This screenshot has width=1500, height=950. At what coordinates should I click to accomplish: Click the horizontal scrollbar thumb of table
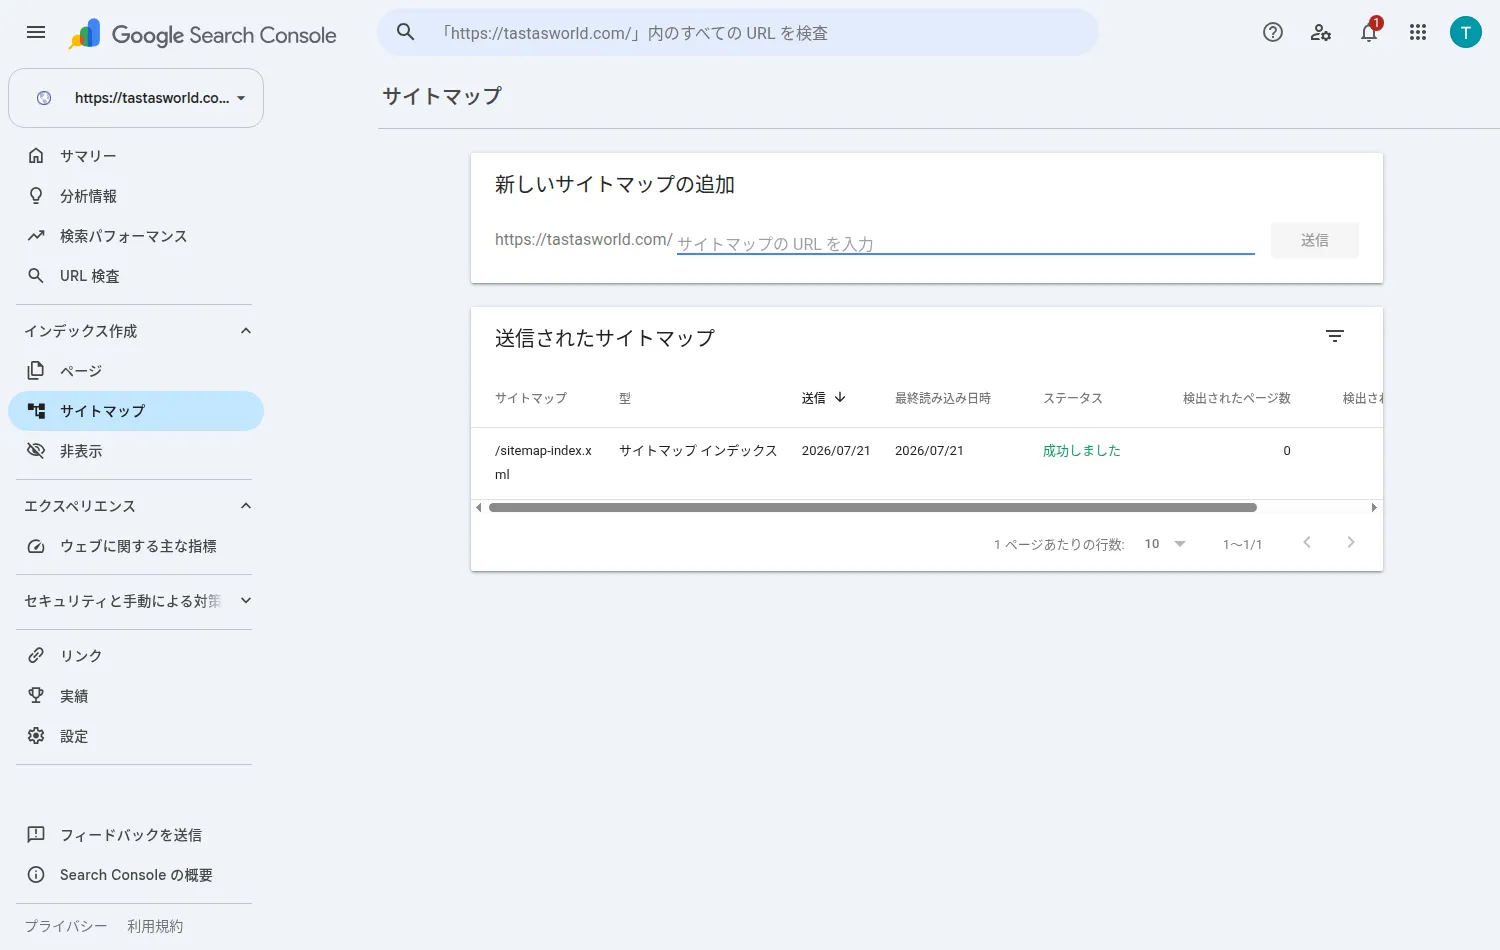[x=872, y=507]
